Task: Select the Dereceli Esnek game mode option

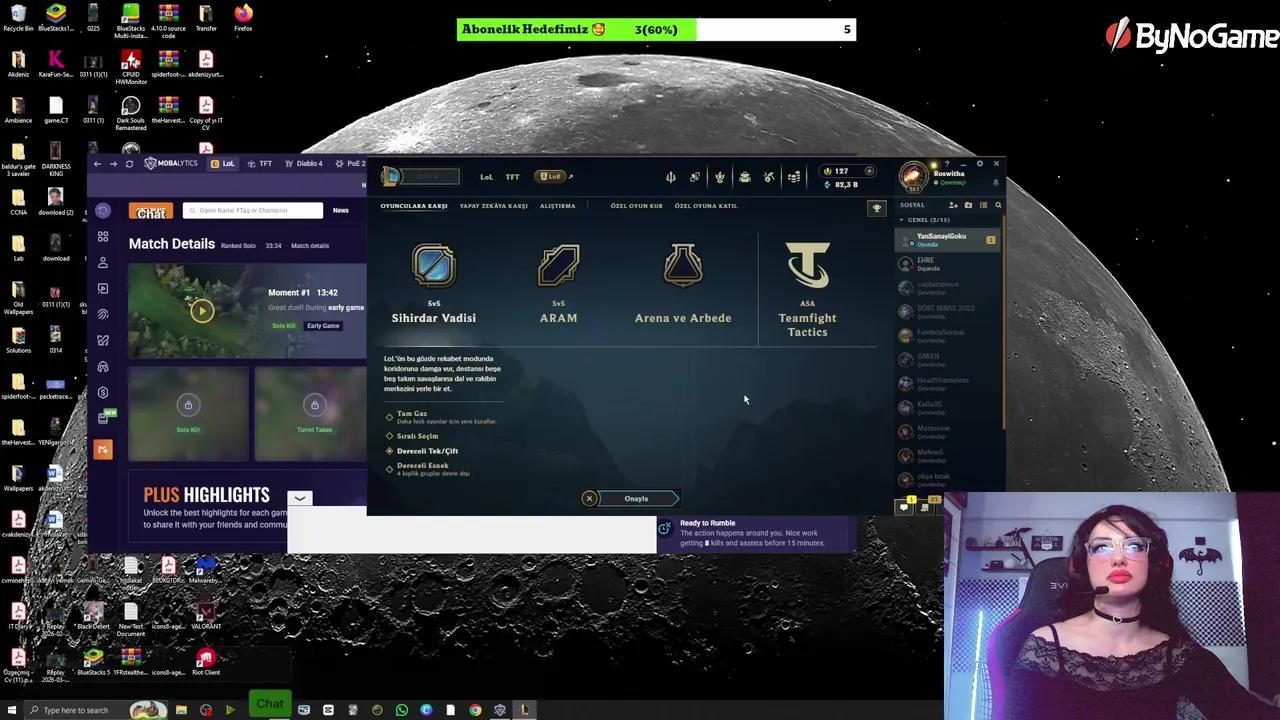Action: (x=422, y=465)
